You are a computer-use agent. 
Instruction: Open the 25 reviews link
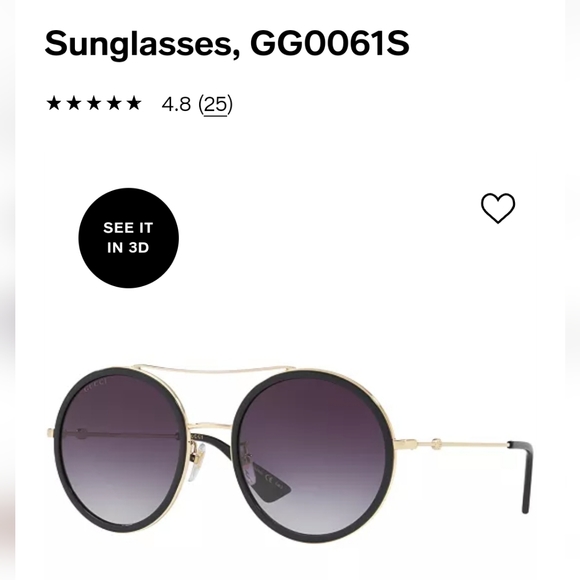pos(216,104)
